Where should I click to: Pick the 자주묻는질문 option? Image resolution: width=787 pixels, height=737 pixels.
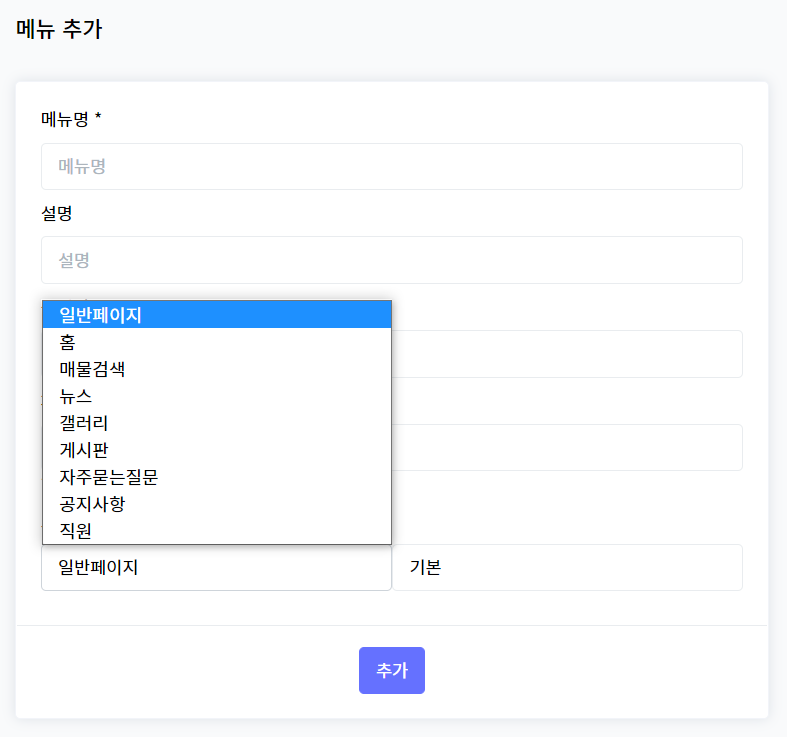pos(217,477)
